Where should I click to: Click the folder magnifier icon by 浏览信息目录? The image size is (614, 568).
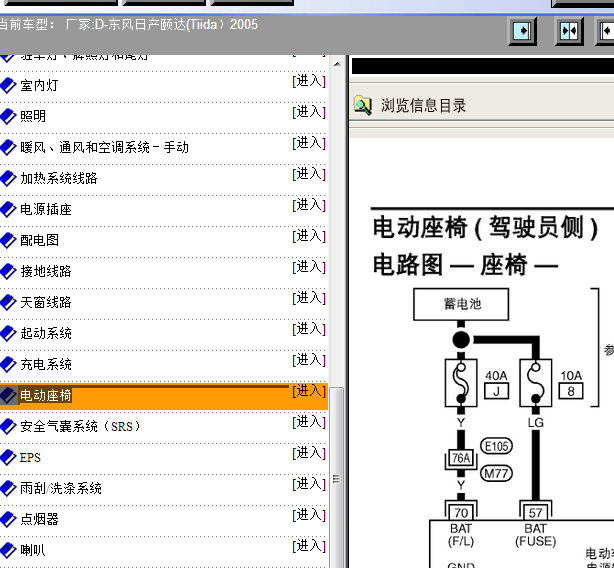363,105
